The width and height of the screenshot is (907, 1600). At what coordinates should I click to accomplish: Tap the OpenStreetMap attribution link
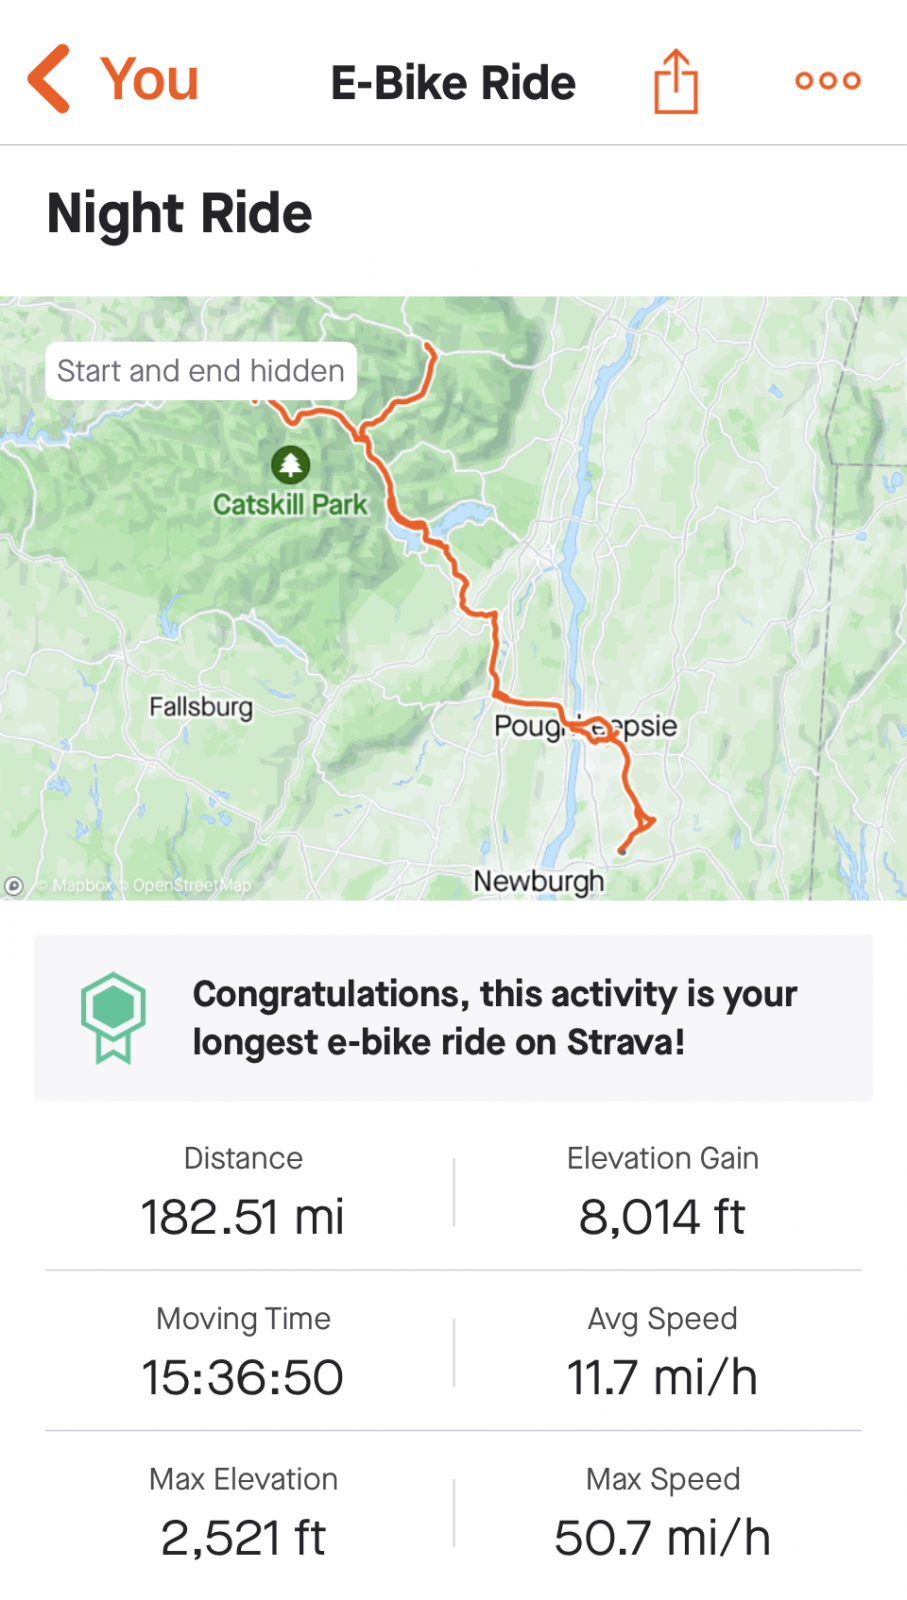click(x=191, y=886)
